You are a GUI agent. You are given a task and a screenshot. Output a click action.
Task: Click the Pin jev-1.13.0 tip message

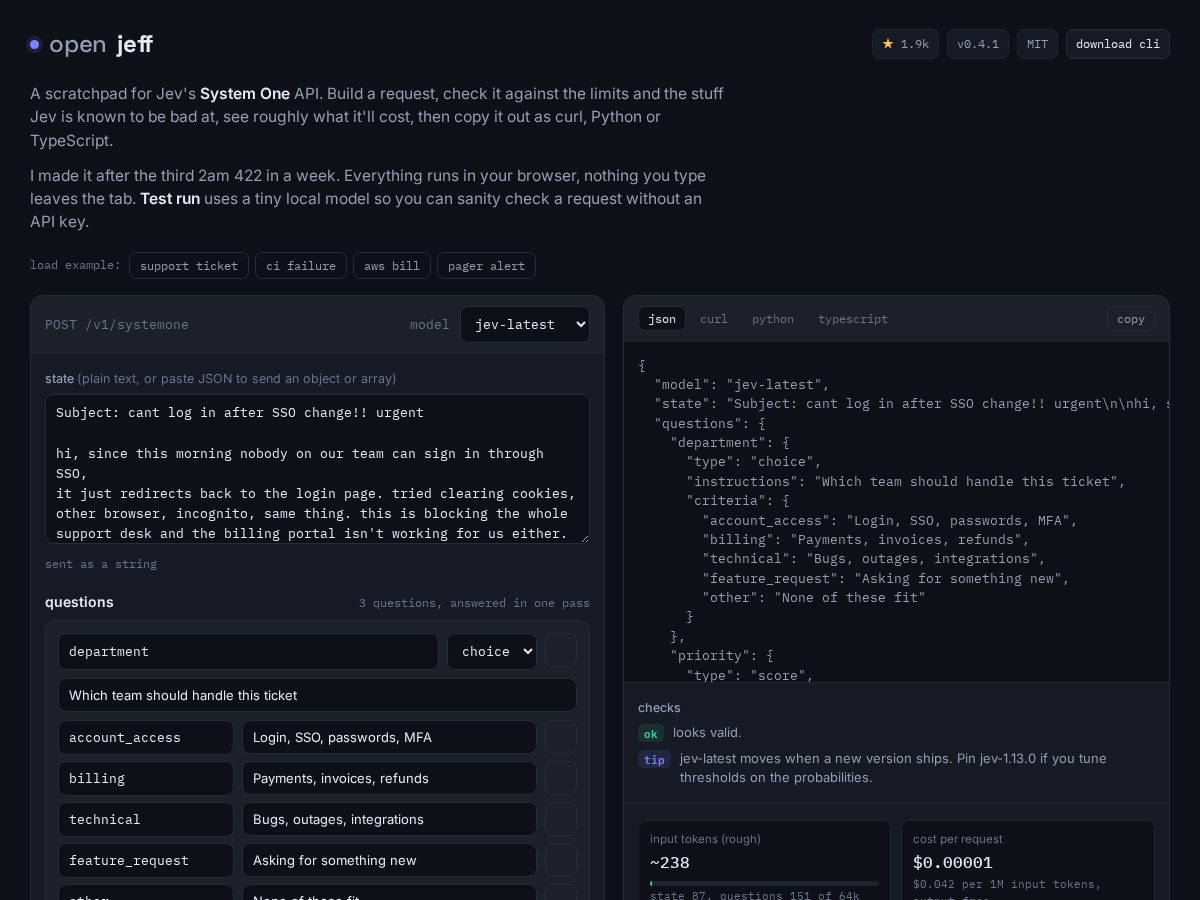893,768
